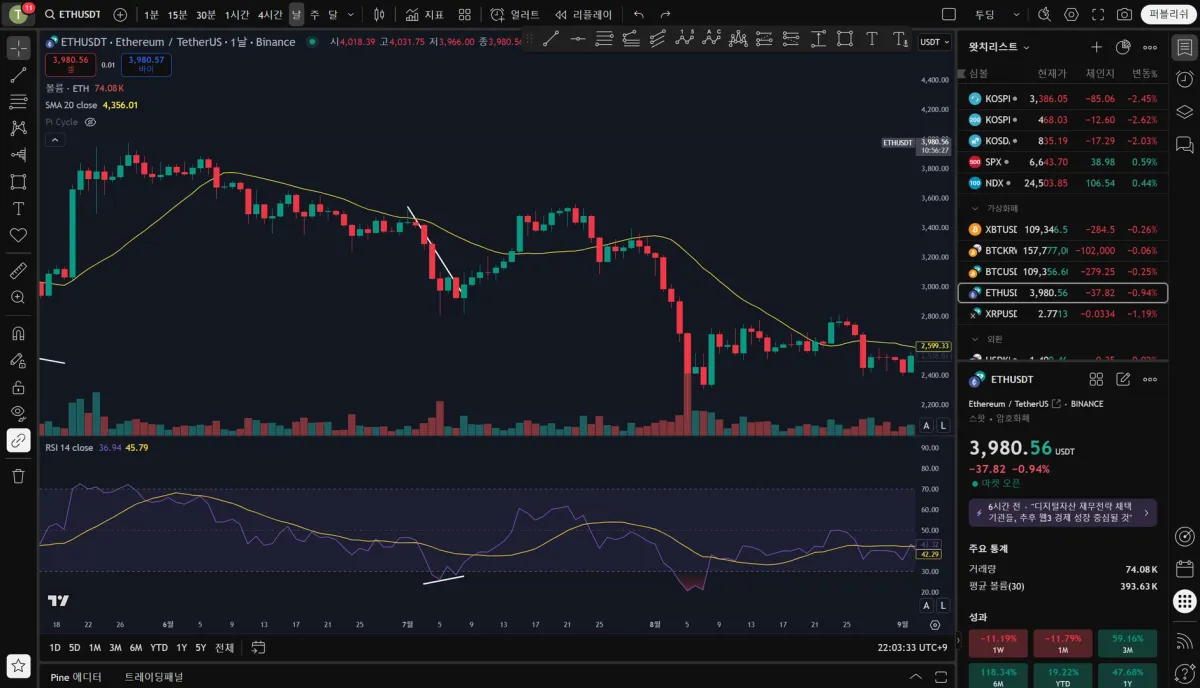Switch to the 1분 timeframe
This screenshot has height=688, width=1200.
[x=150, y=15]
